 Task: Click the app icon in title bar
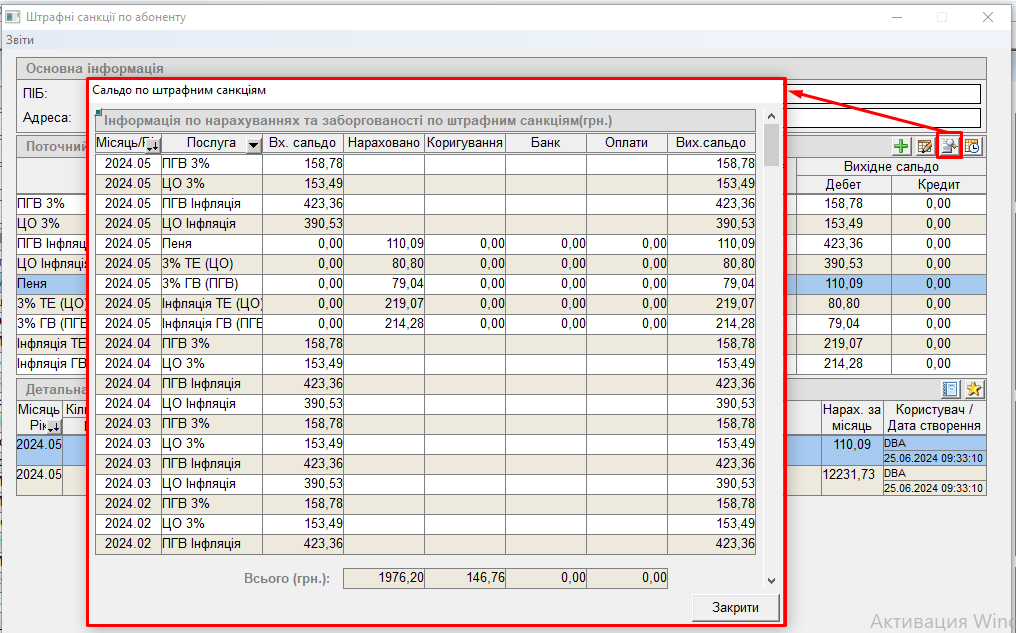(x=13, y=17)
